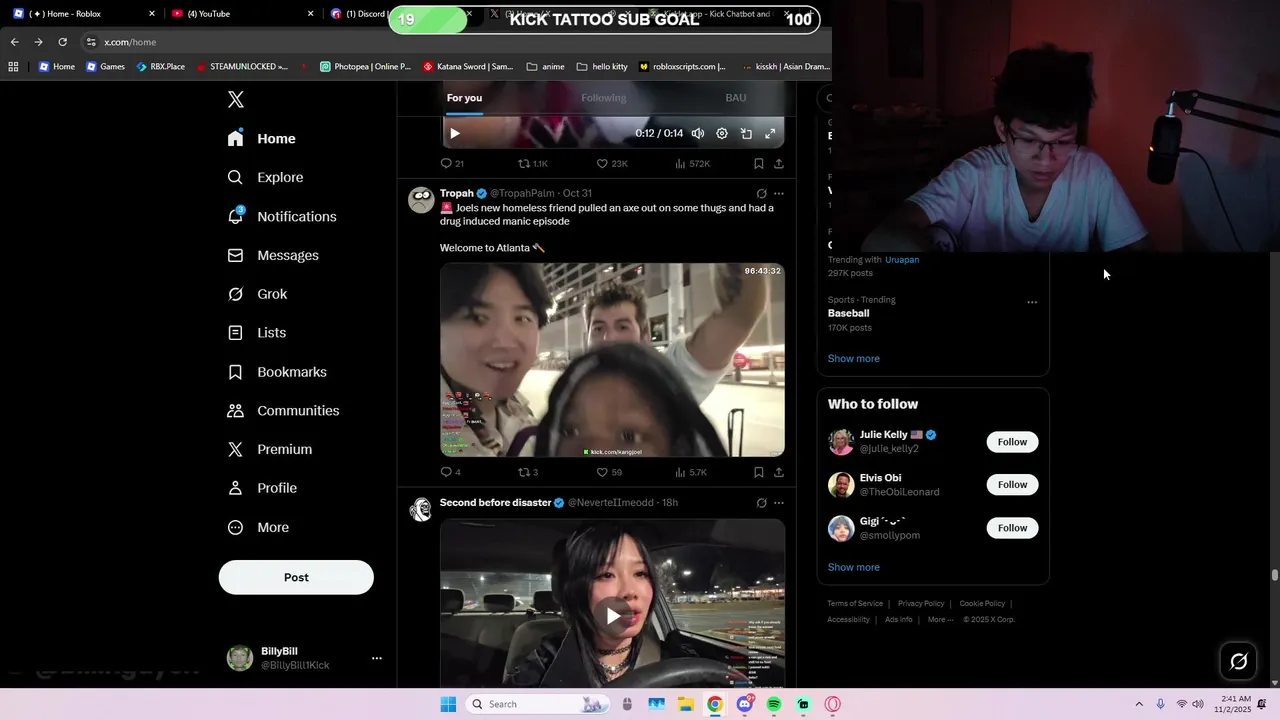Open Bookmarks in the sidebar

(277, 372)
